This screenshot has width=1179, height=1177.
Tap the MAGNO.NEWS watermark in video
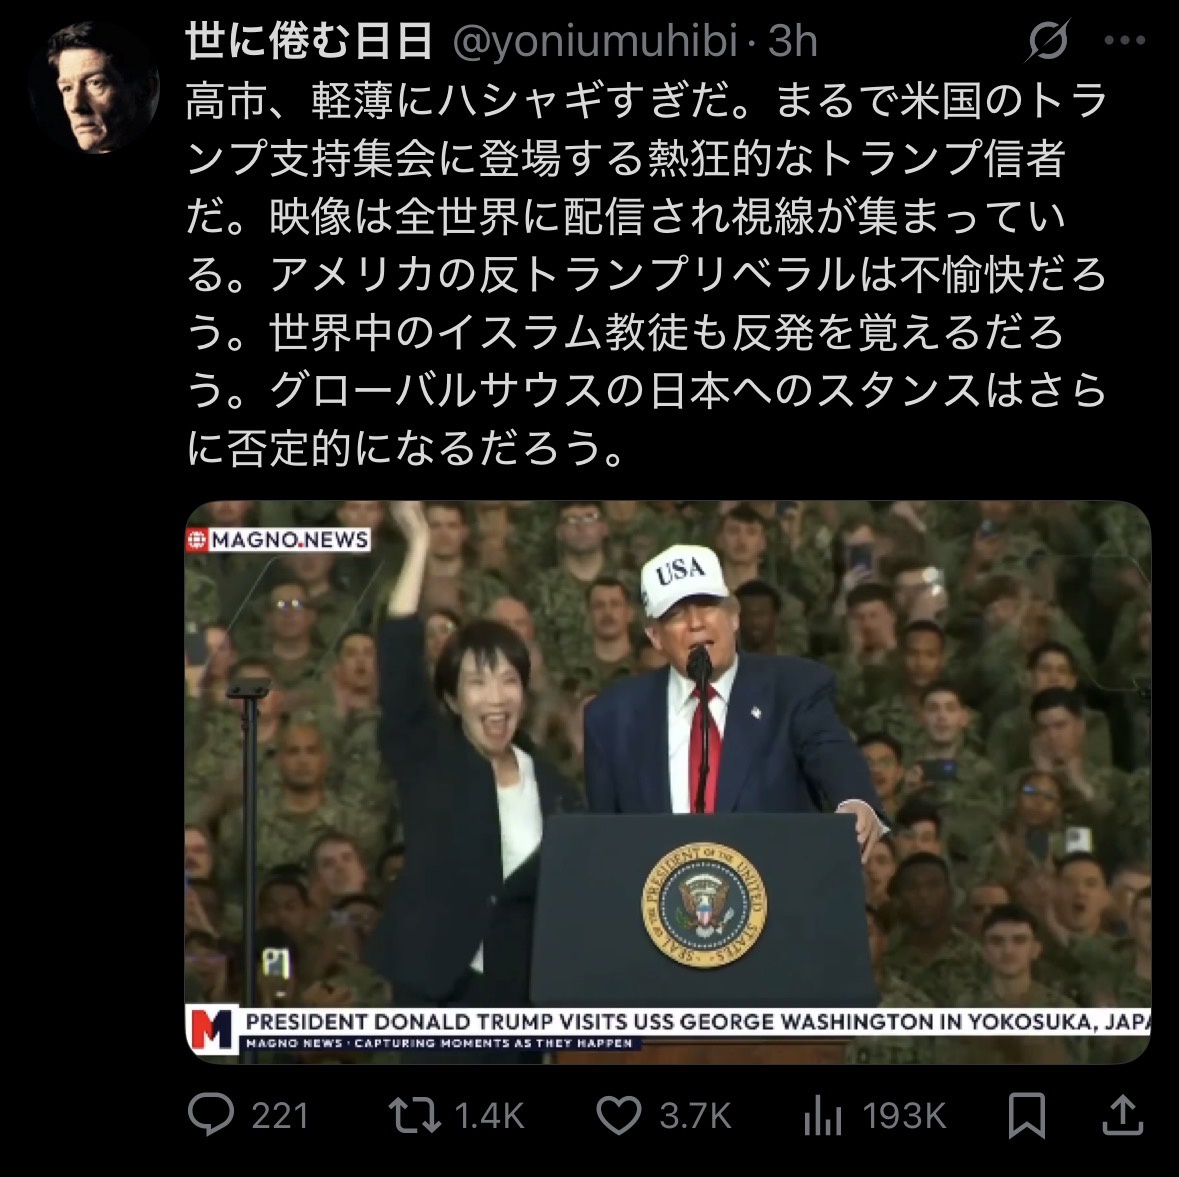click(x=279, y=539)
